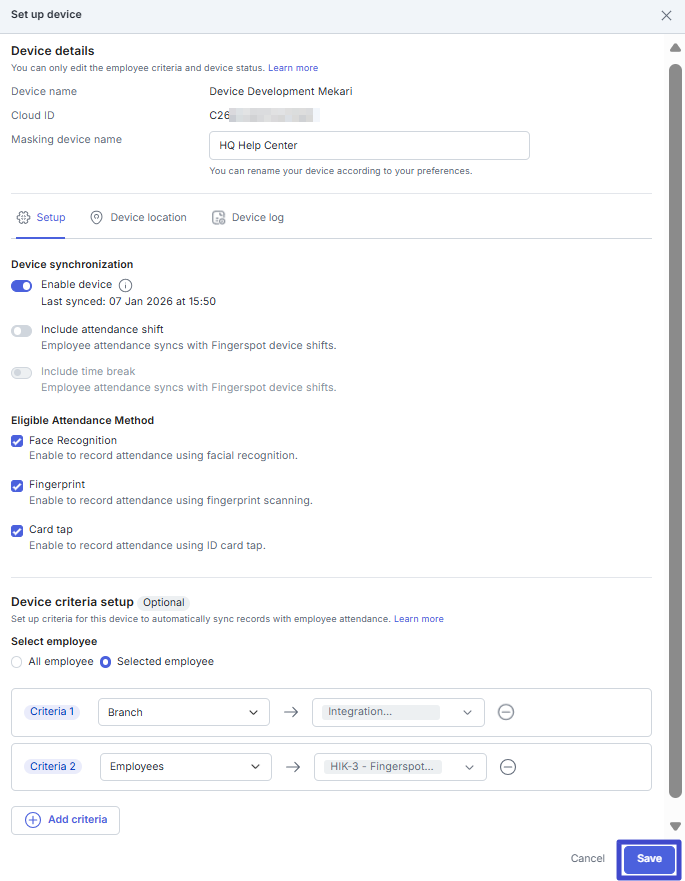Click the info icon beside Enable device
This screenshot has width=685, height=881.
pos(125,285)
